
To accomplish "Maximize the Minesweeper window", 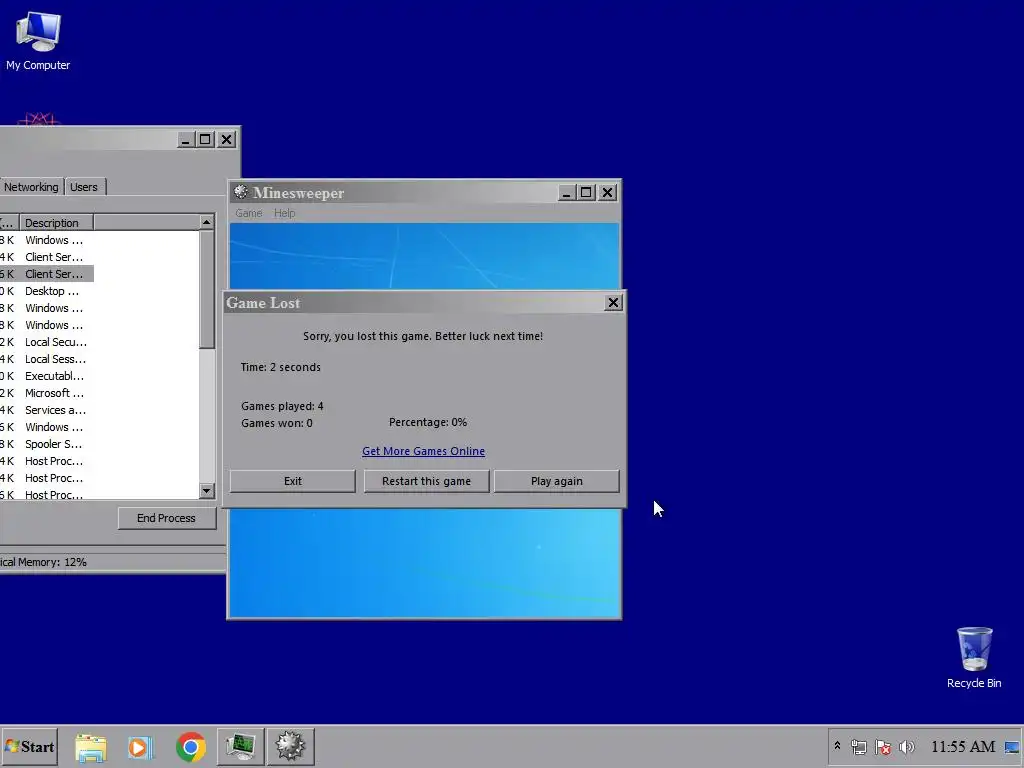I will 586,193.
